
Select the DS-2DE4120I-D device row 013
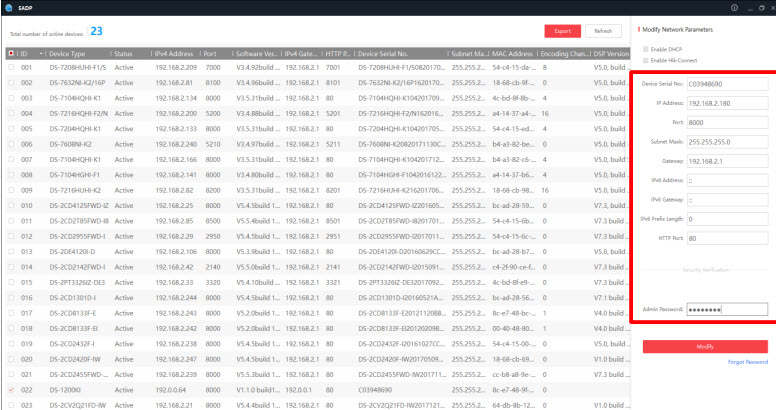pyautogui.click(x=300, y=251)
